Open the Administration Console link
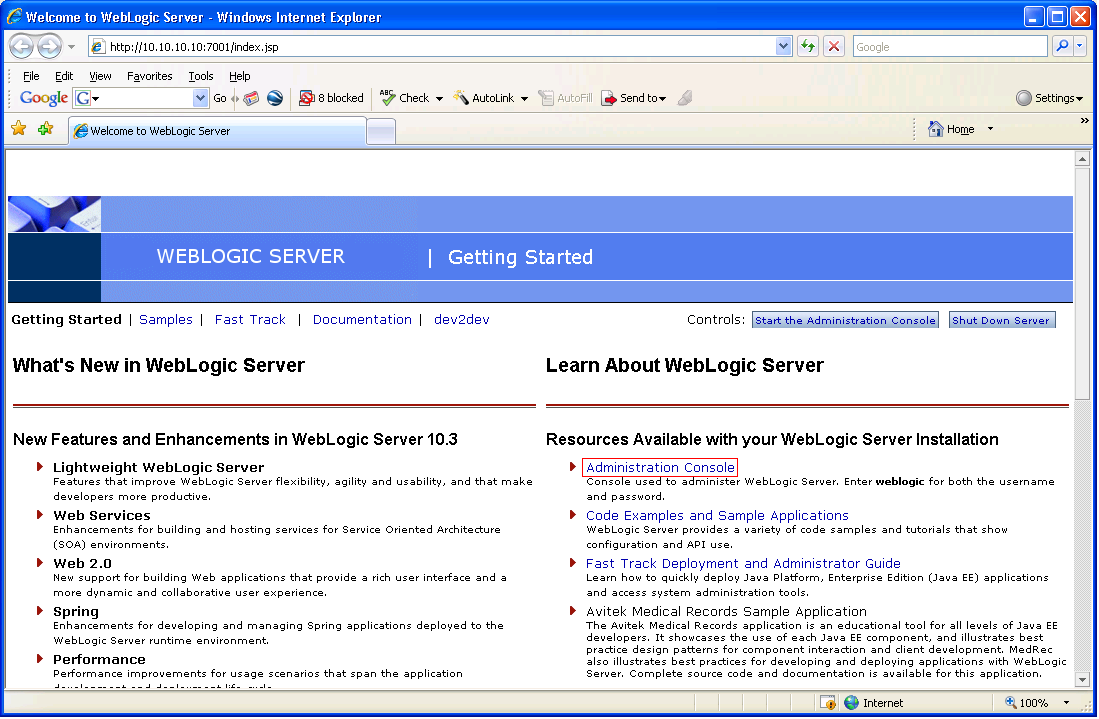Screen dimensions: 1099x719 [x=659, y=467]
